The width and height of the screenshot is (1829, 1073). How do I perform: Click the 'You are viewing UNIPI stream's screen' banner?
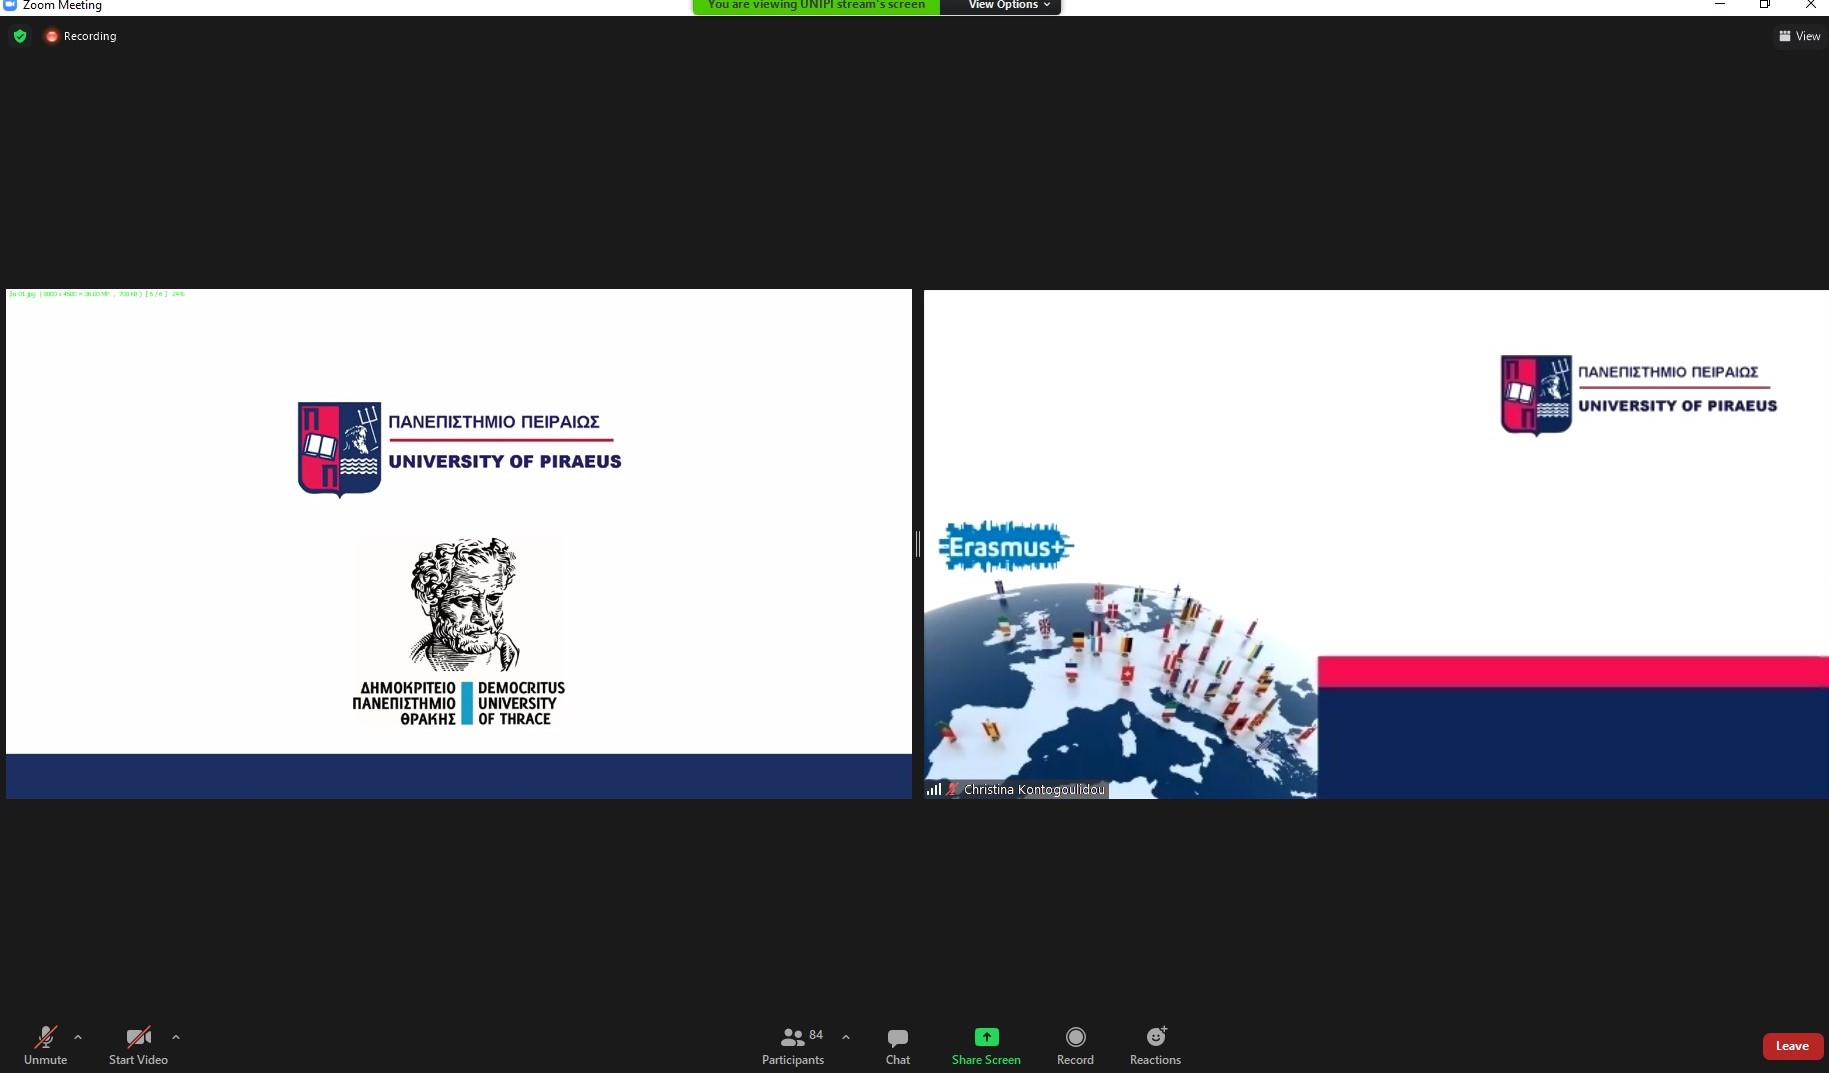816,6
